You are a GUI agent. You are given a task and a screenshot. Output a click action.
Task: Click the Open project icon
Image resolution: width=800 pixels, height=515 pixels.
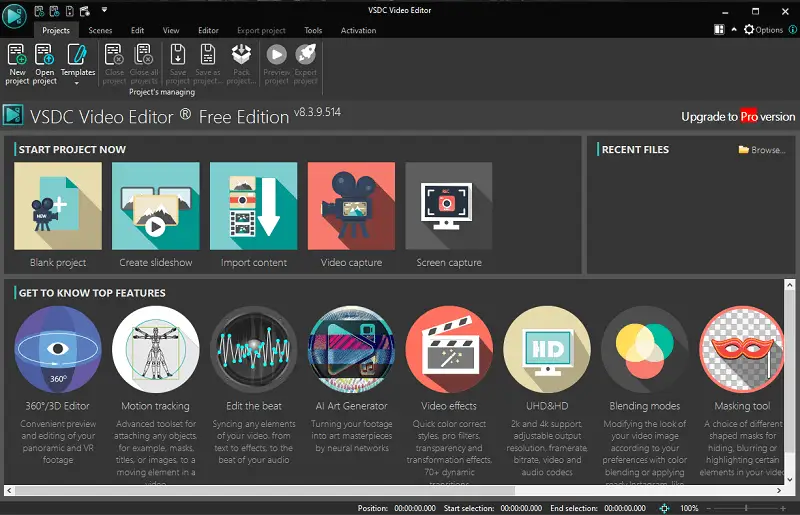[x=44, y=55]
